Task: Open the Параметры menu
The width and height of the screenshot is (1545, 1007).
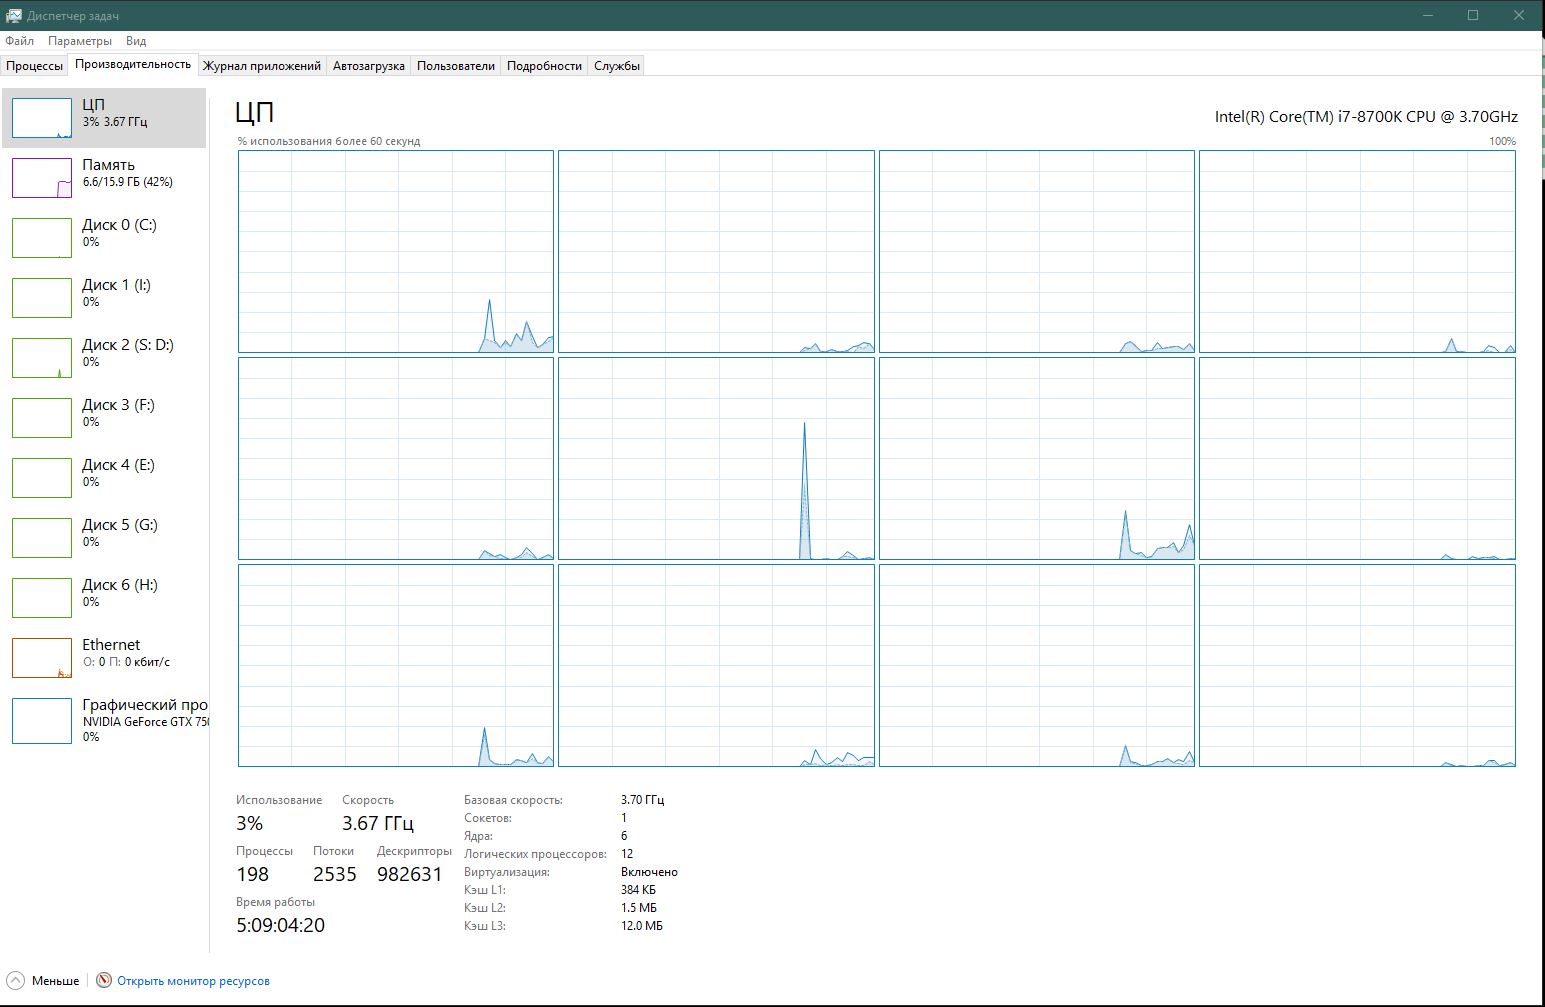Action: (80, 41)
